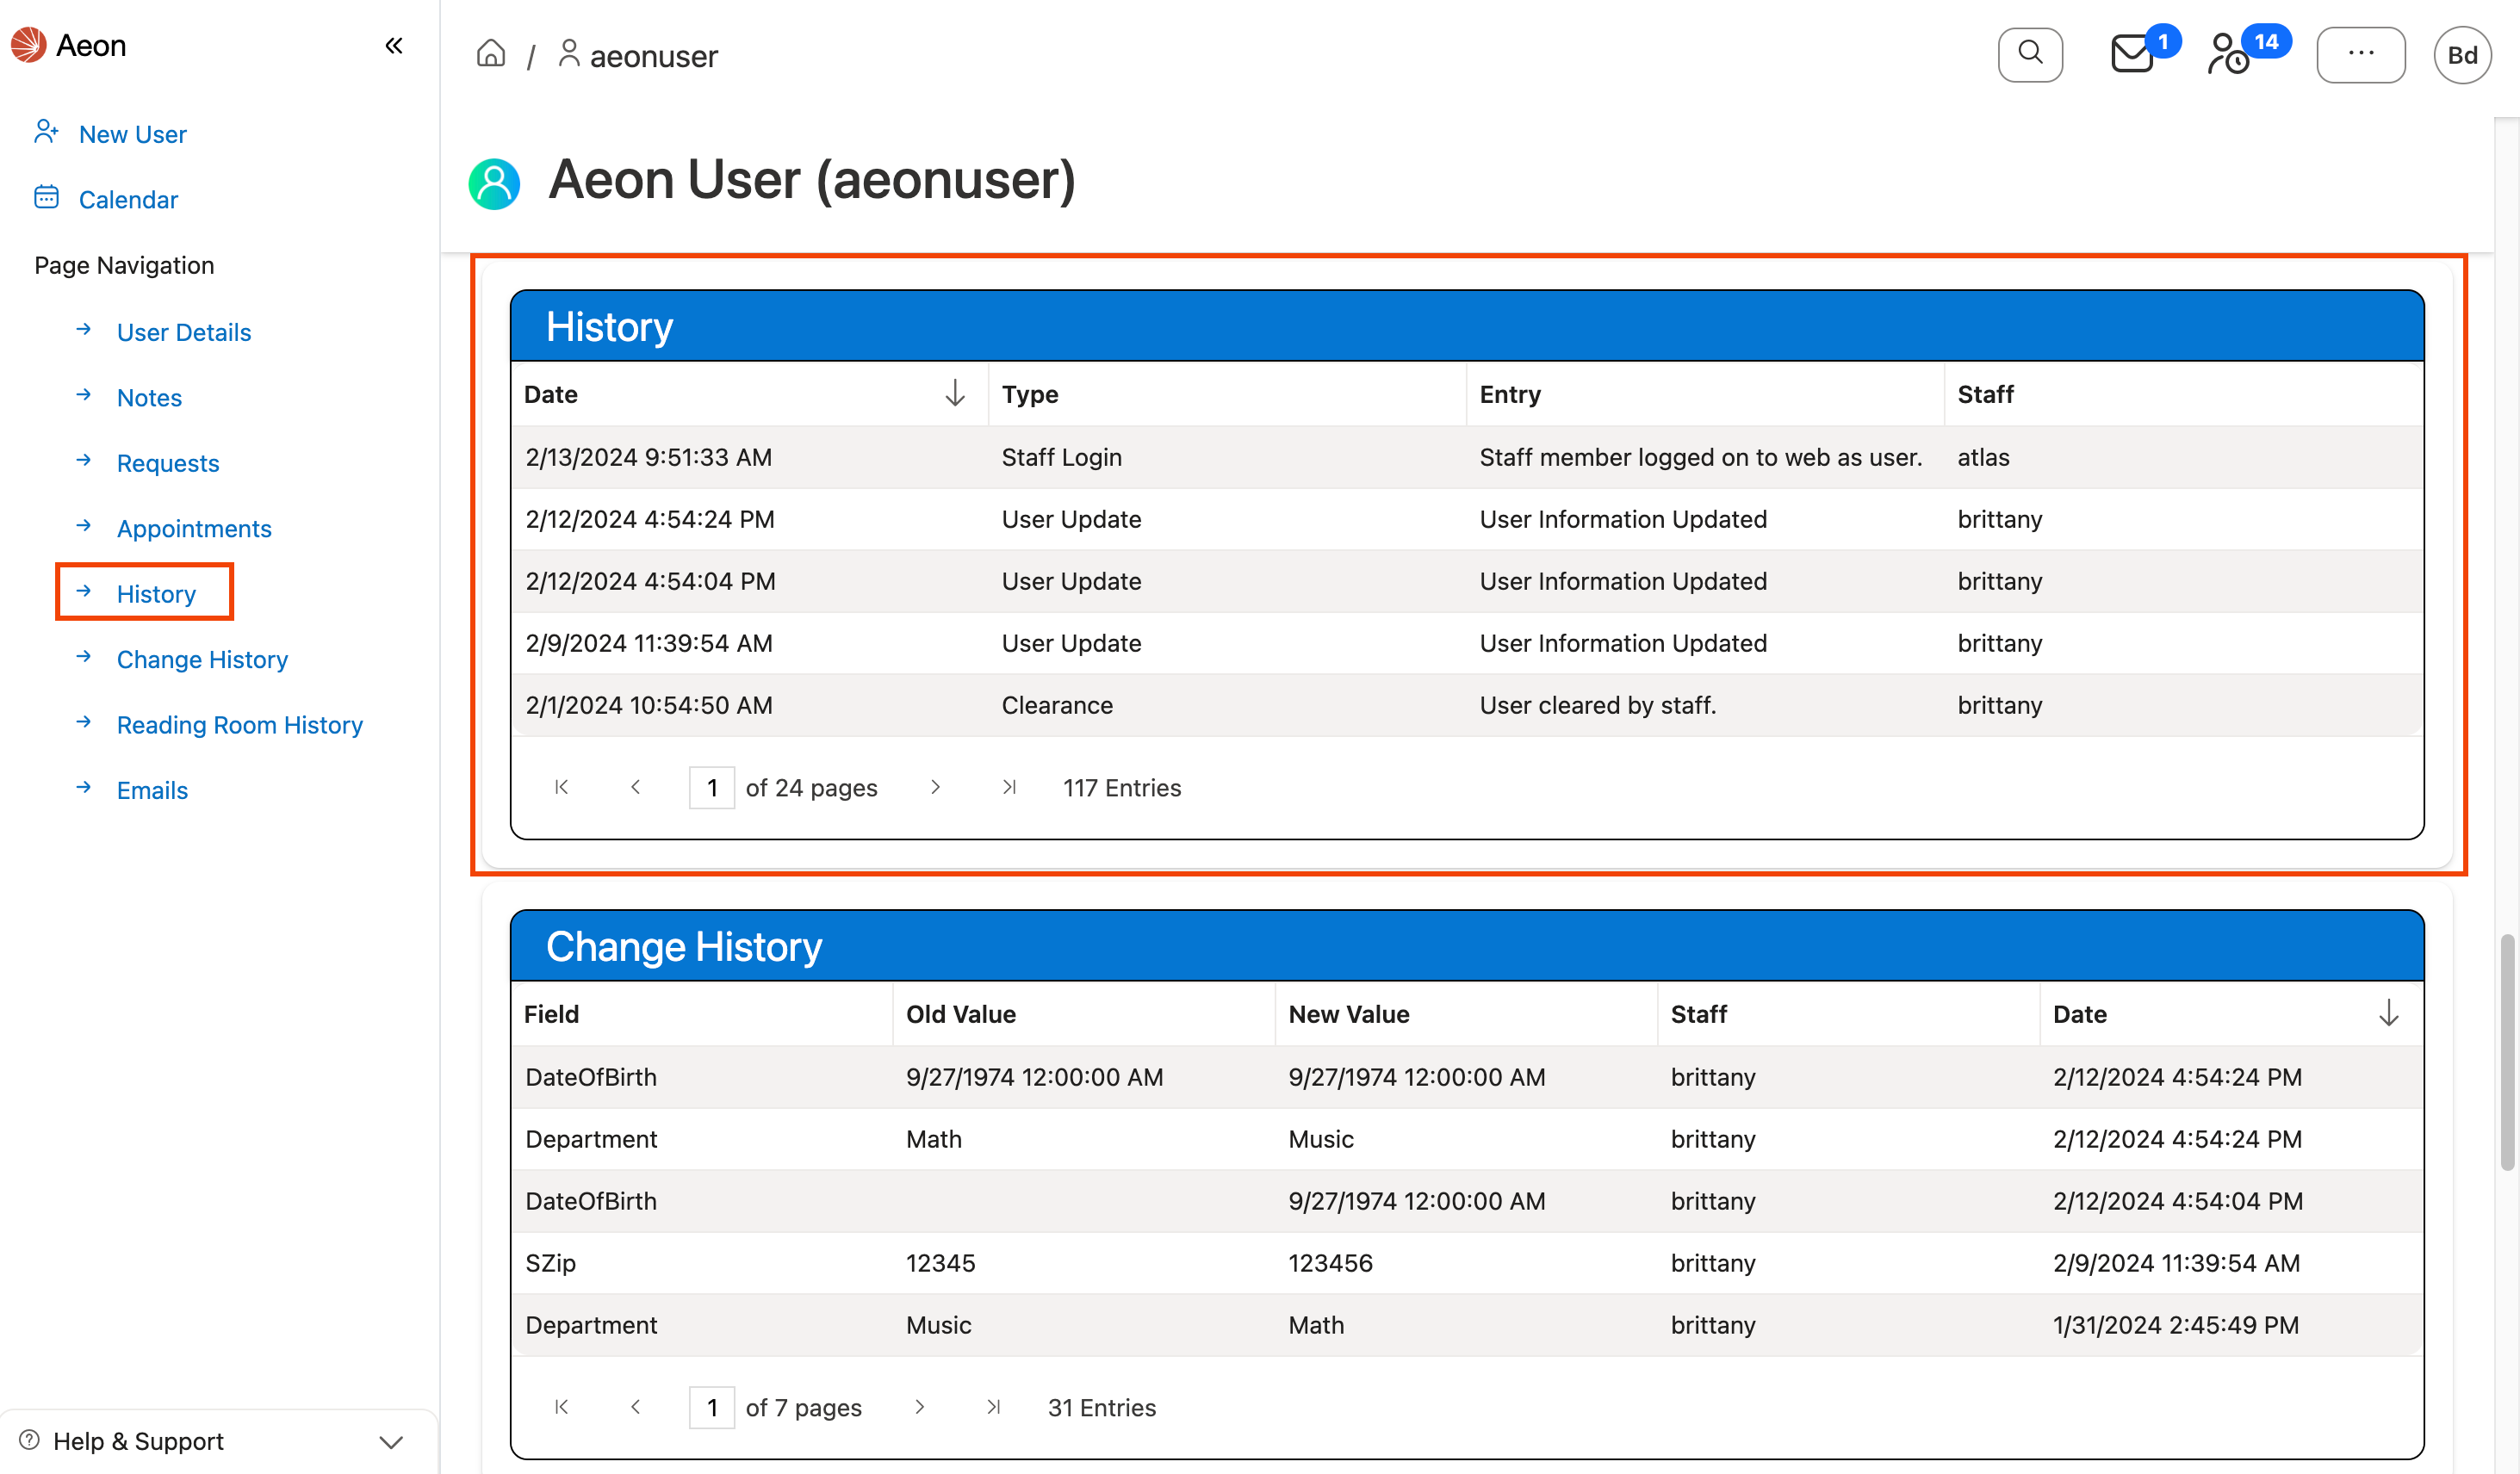
Task: Jump to the last page of History entries
Action: (1010, 787)
